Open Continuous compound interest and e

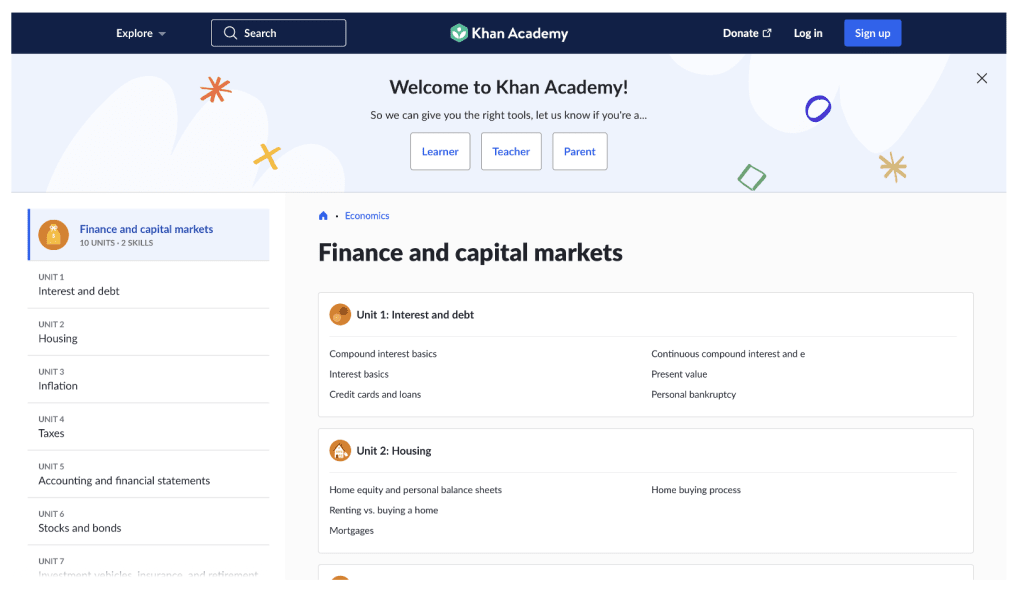point(728,354)
